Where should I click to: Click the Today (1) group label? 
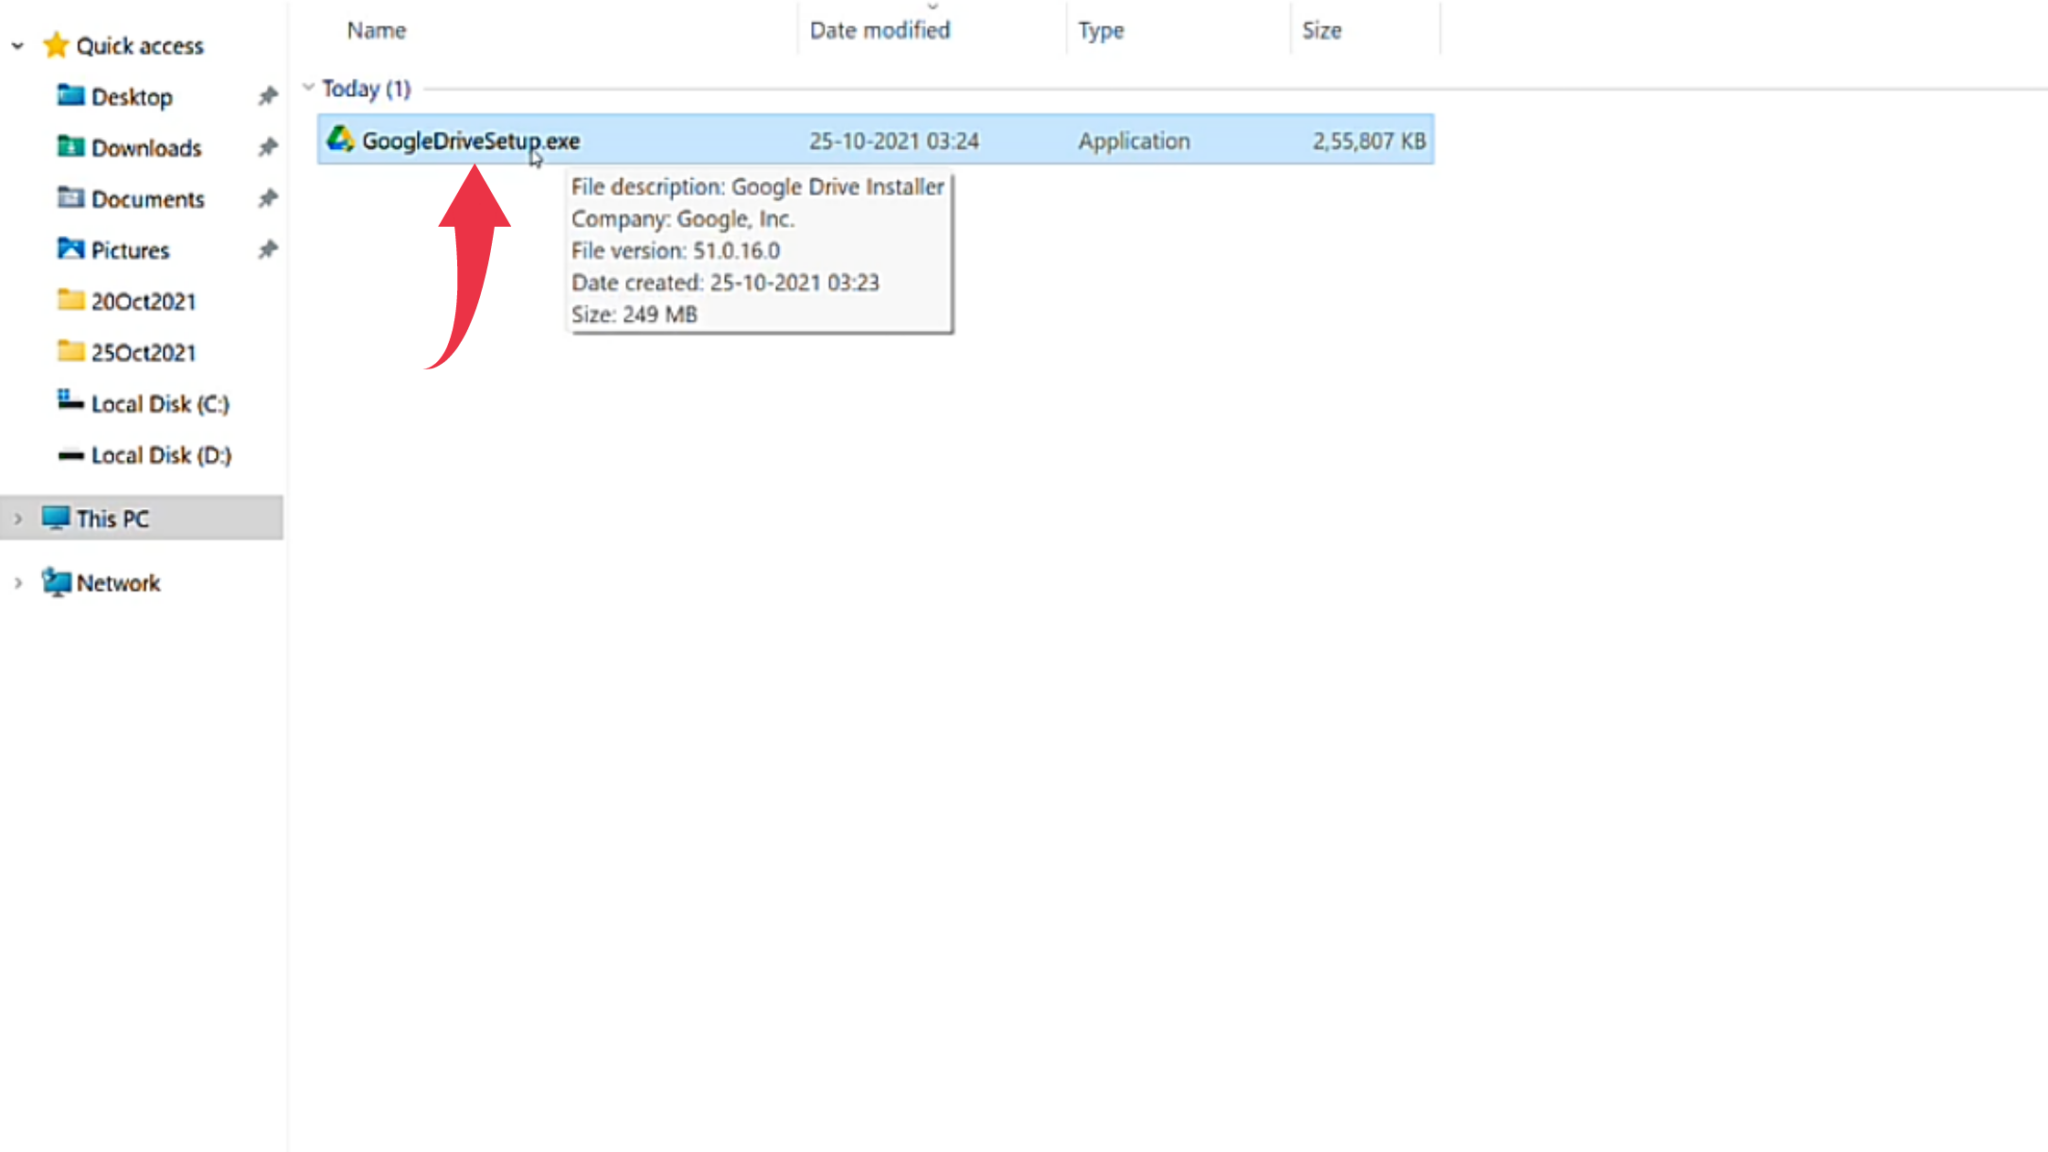click(x=366, y=89)
